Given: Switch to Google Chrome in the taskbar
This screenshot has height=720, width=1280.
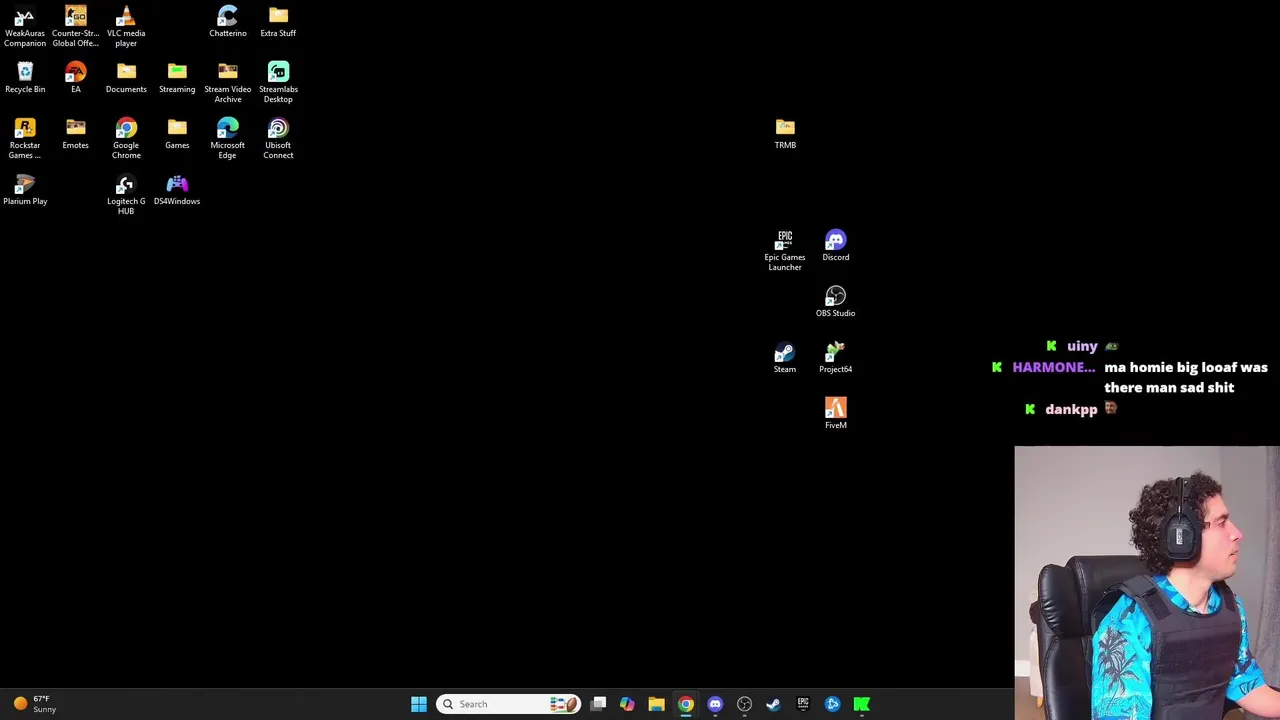Looking at the screenshot, I should point(686,704).
